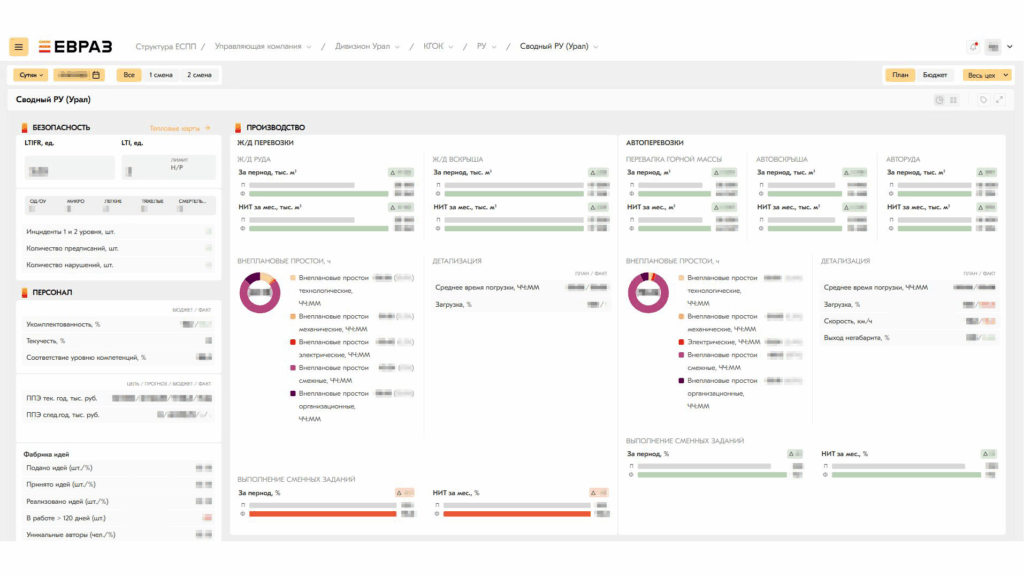The image size is (1024, 576).
Task: Click the tag icon in Сводный РУ header
Action: [x=983, y=100]
